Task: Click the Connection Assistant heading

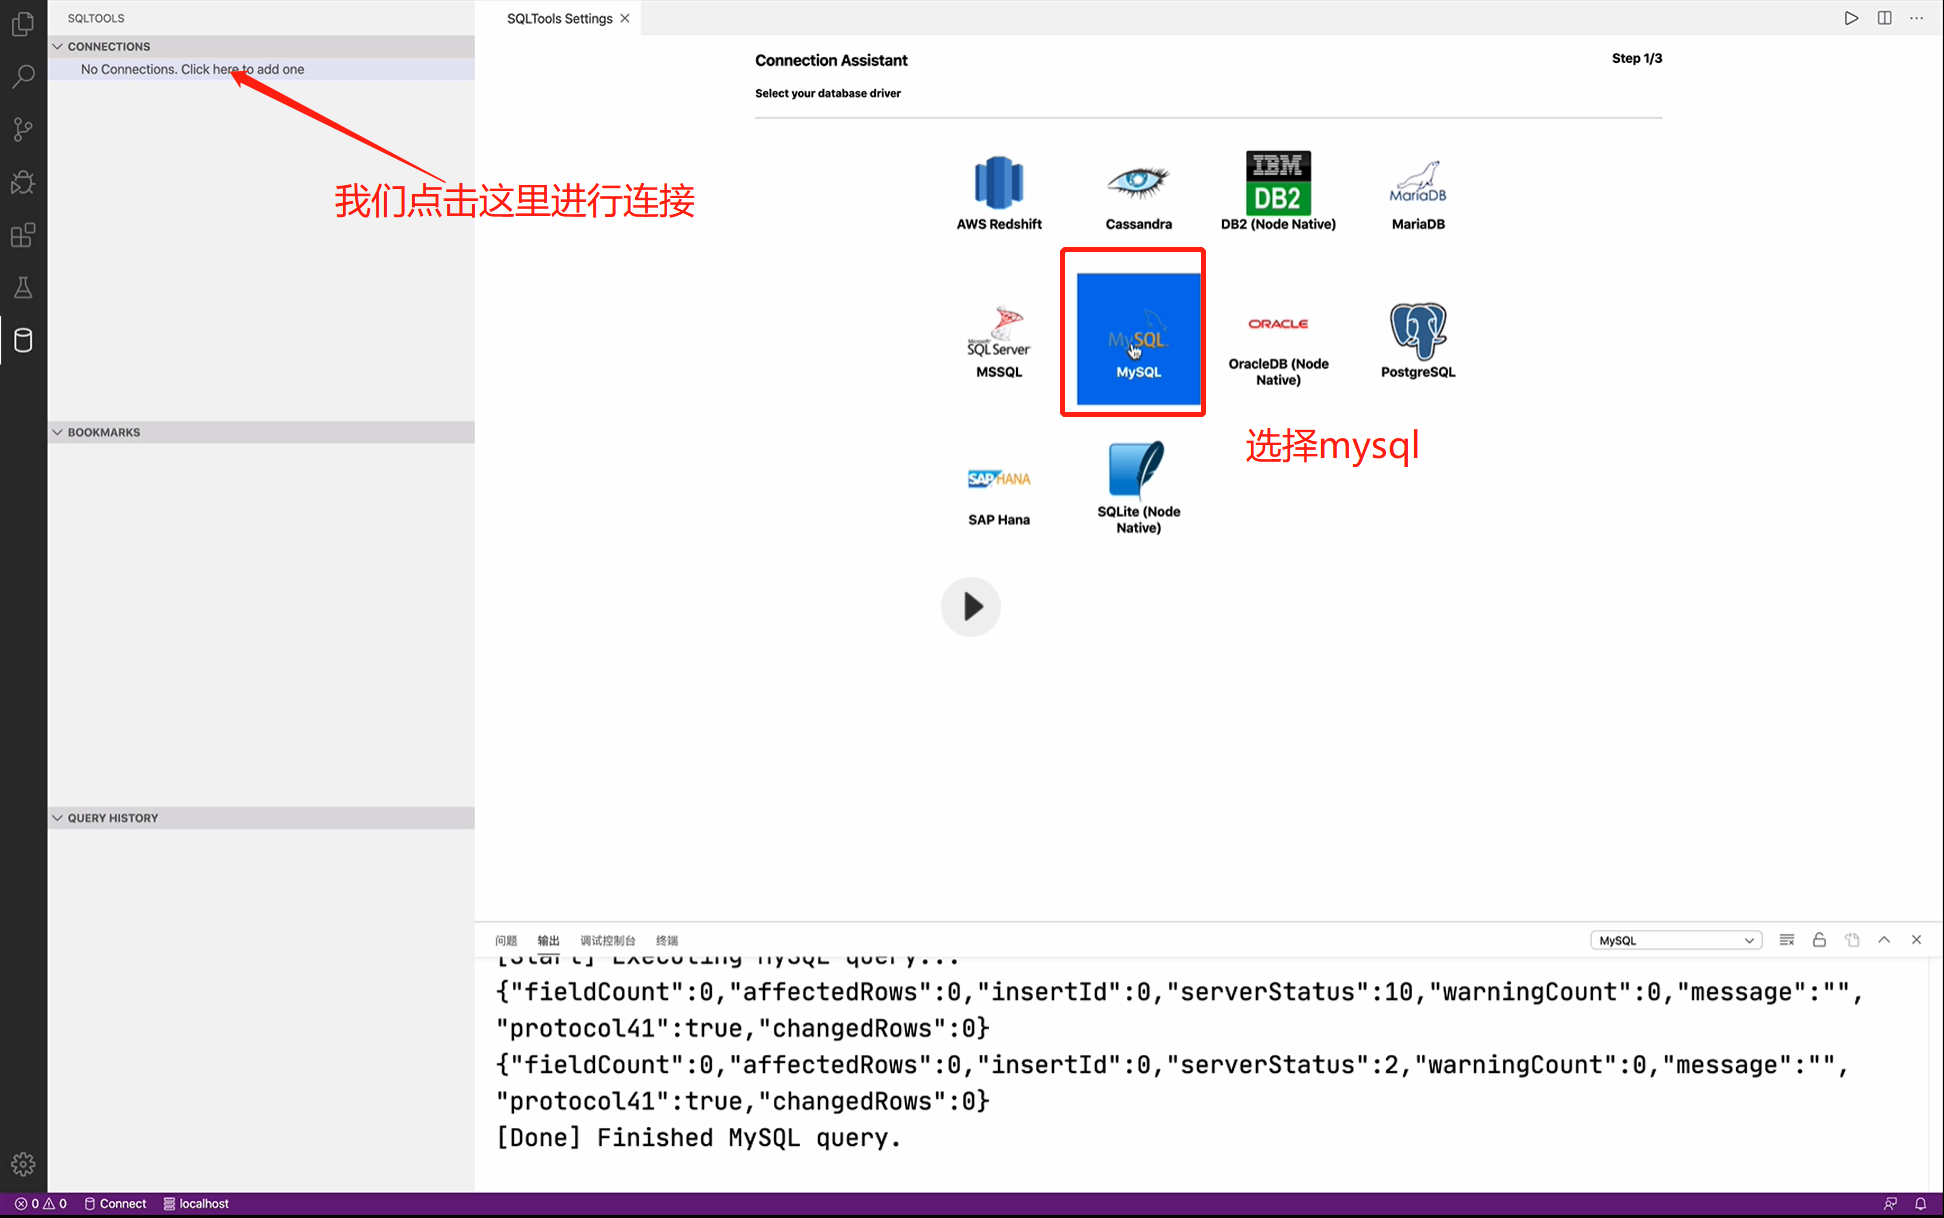Action: 831,60
